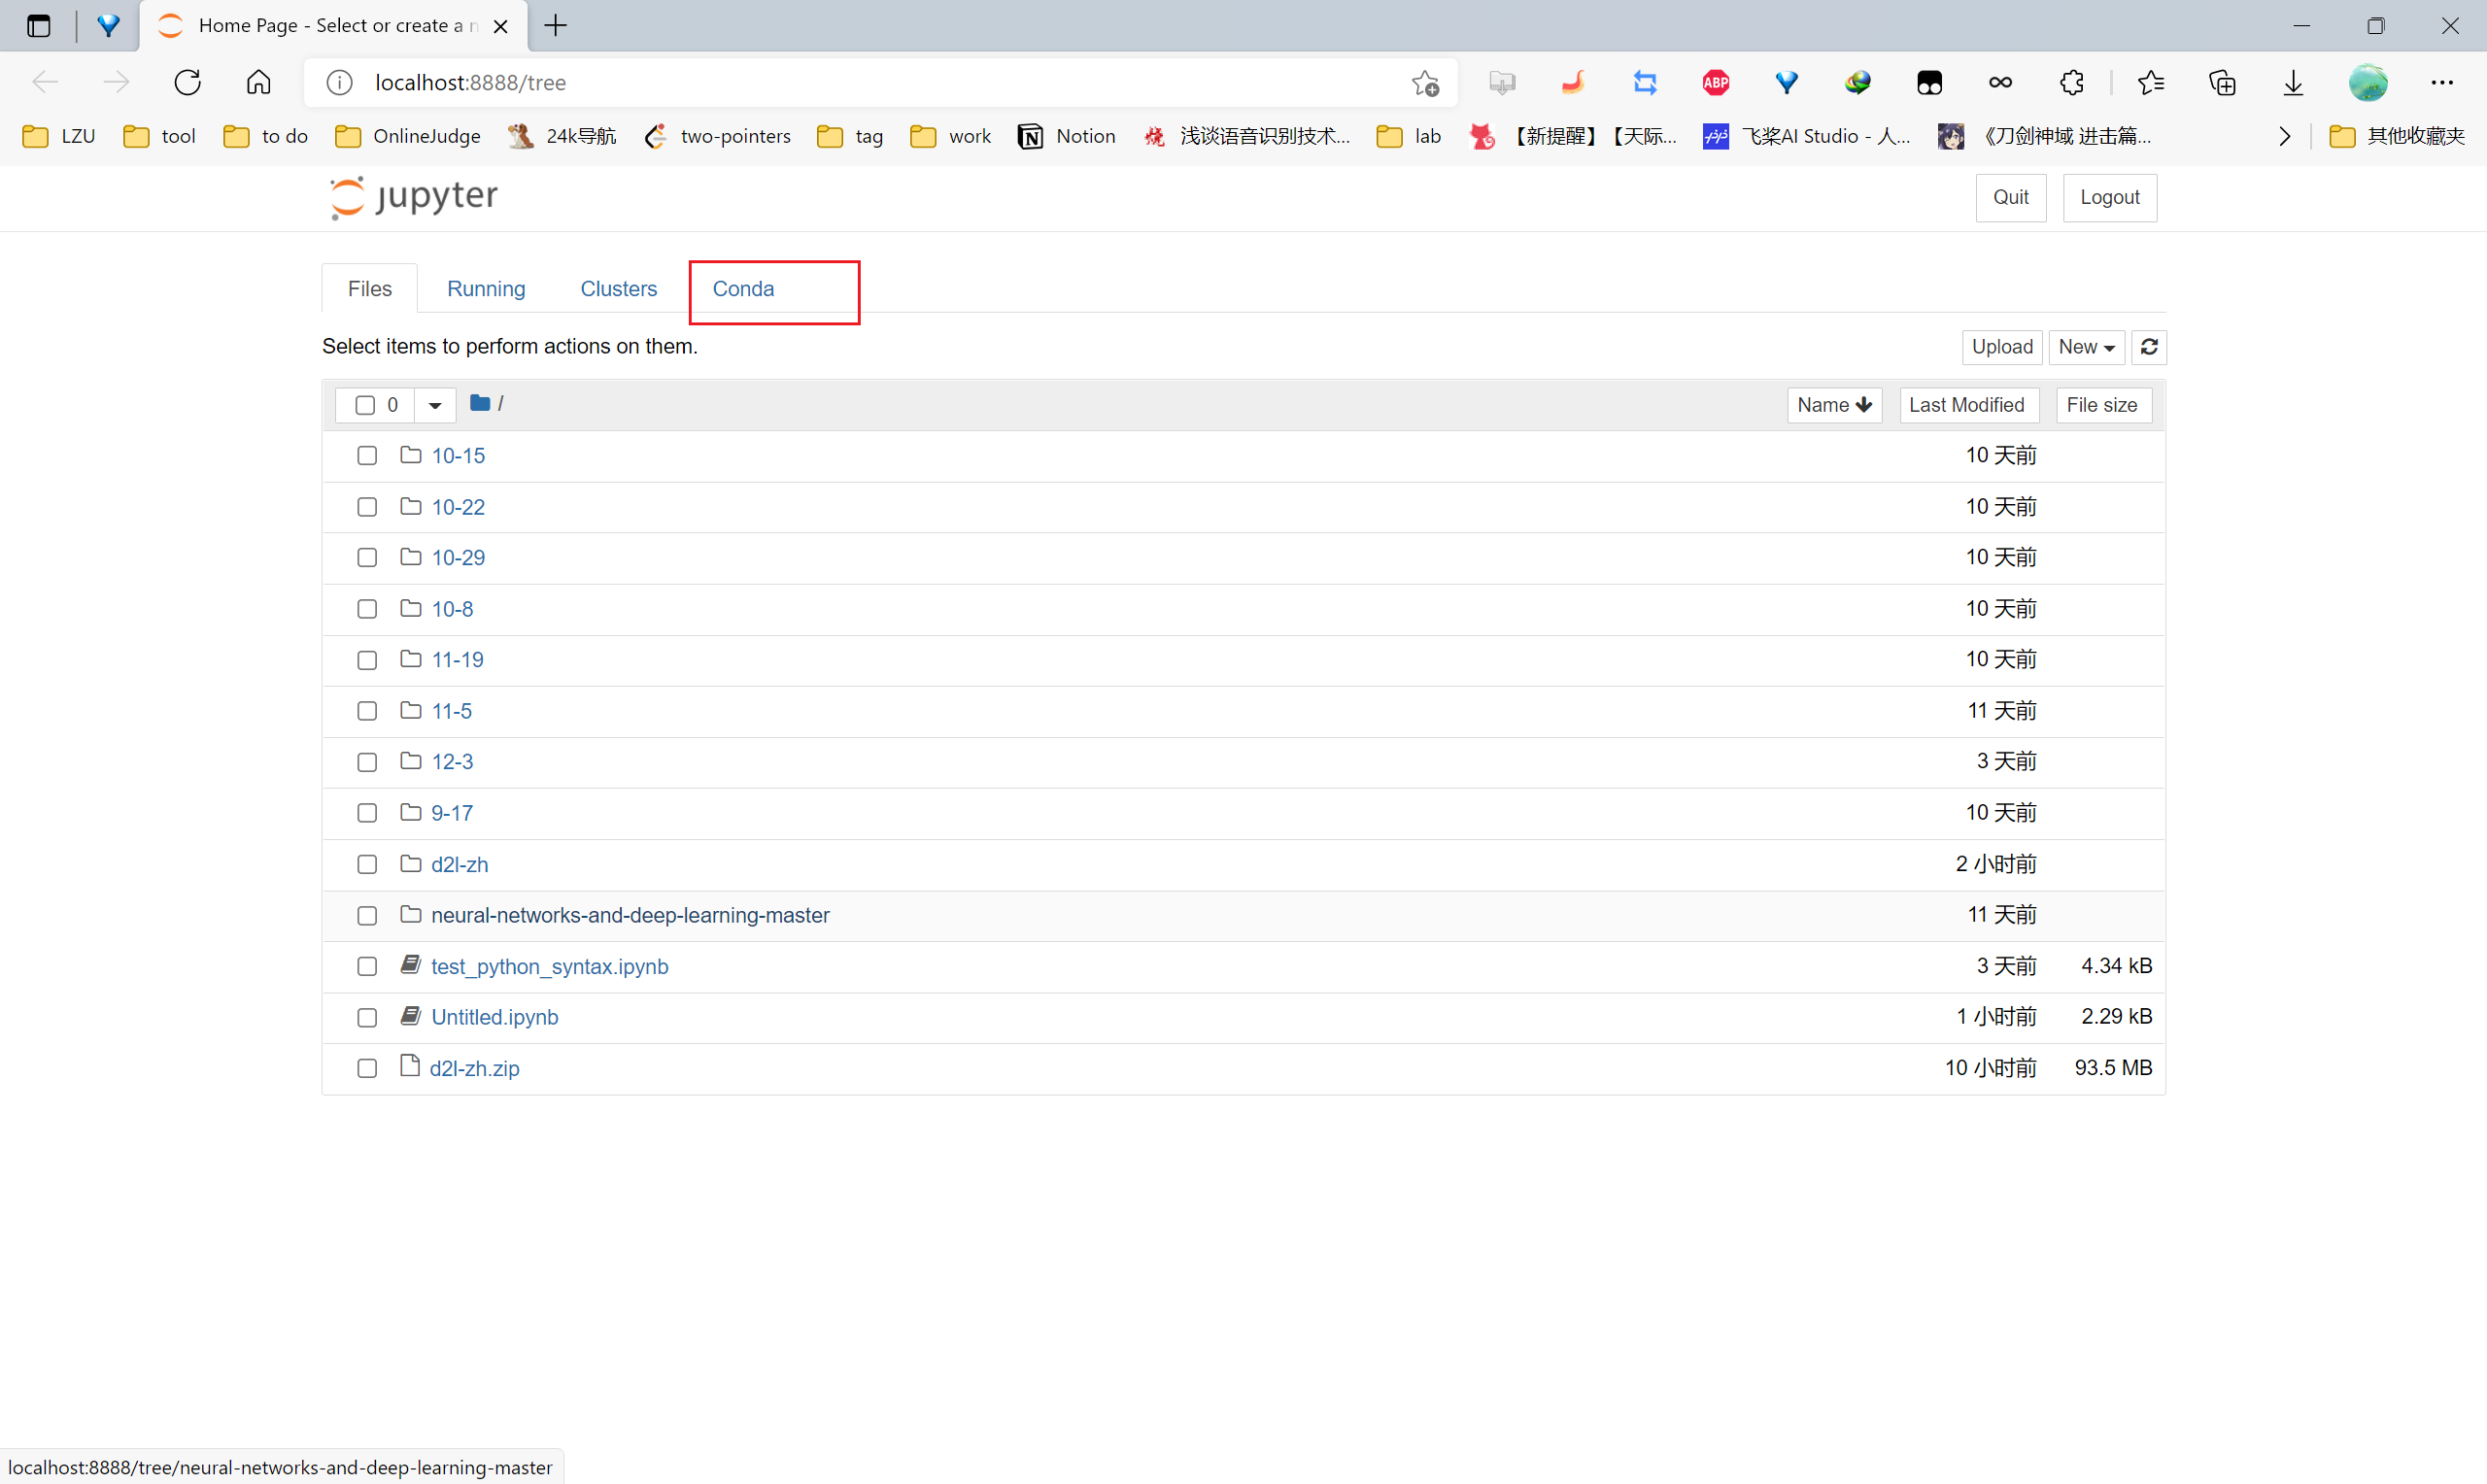This screenshot has height=1484, width=2487.
Task: Click the refresh file list icon
Action: tap(2148, 347)
